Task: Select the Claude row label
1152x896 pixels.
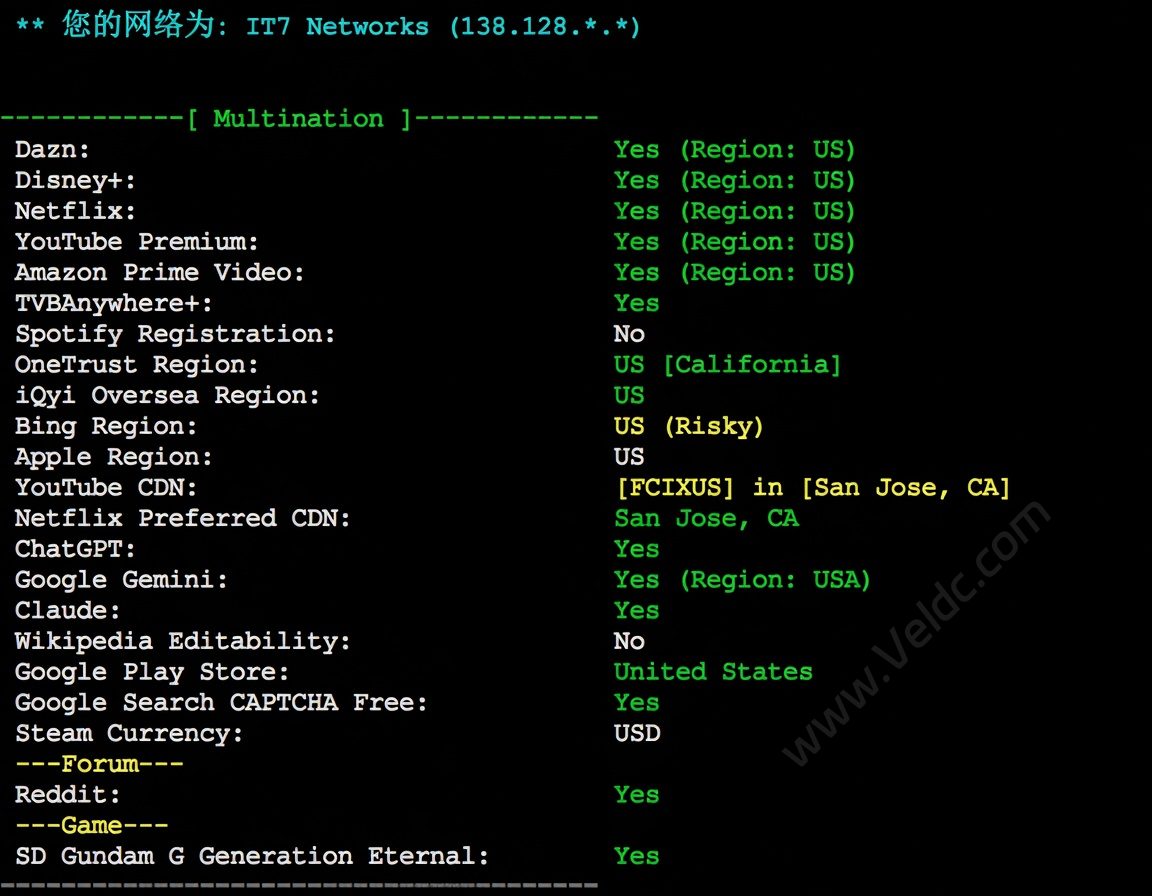Action: pos(68,611)
